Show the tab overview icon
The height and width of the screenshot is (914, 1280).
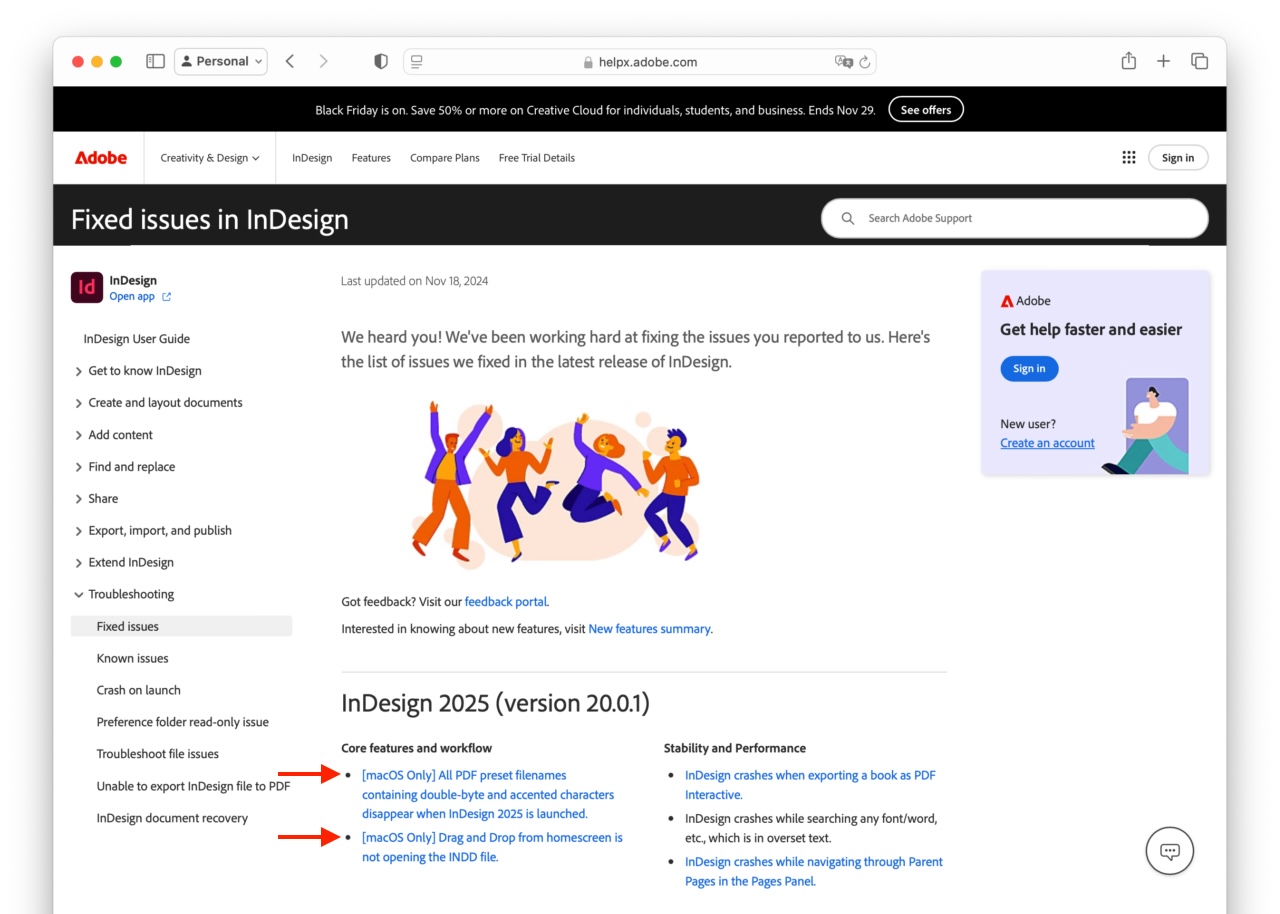(x=1199, y=61)
